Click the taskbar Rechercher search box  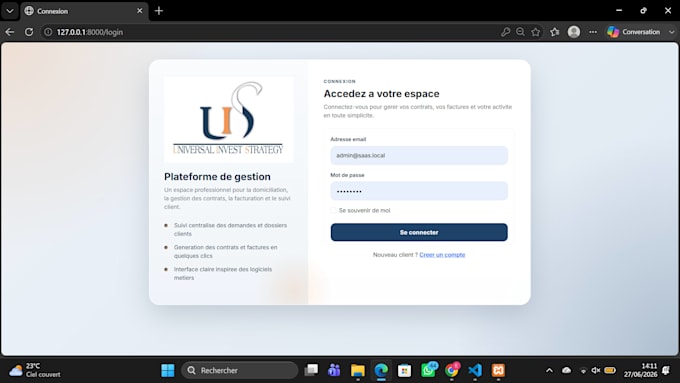coord(240,370)
